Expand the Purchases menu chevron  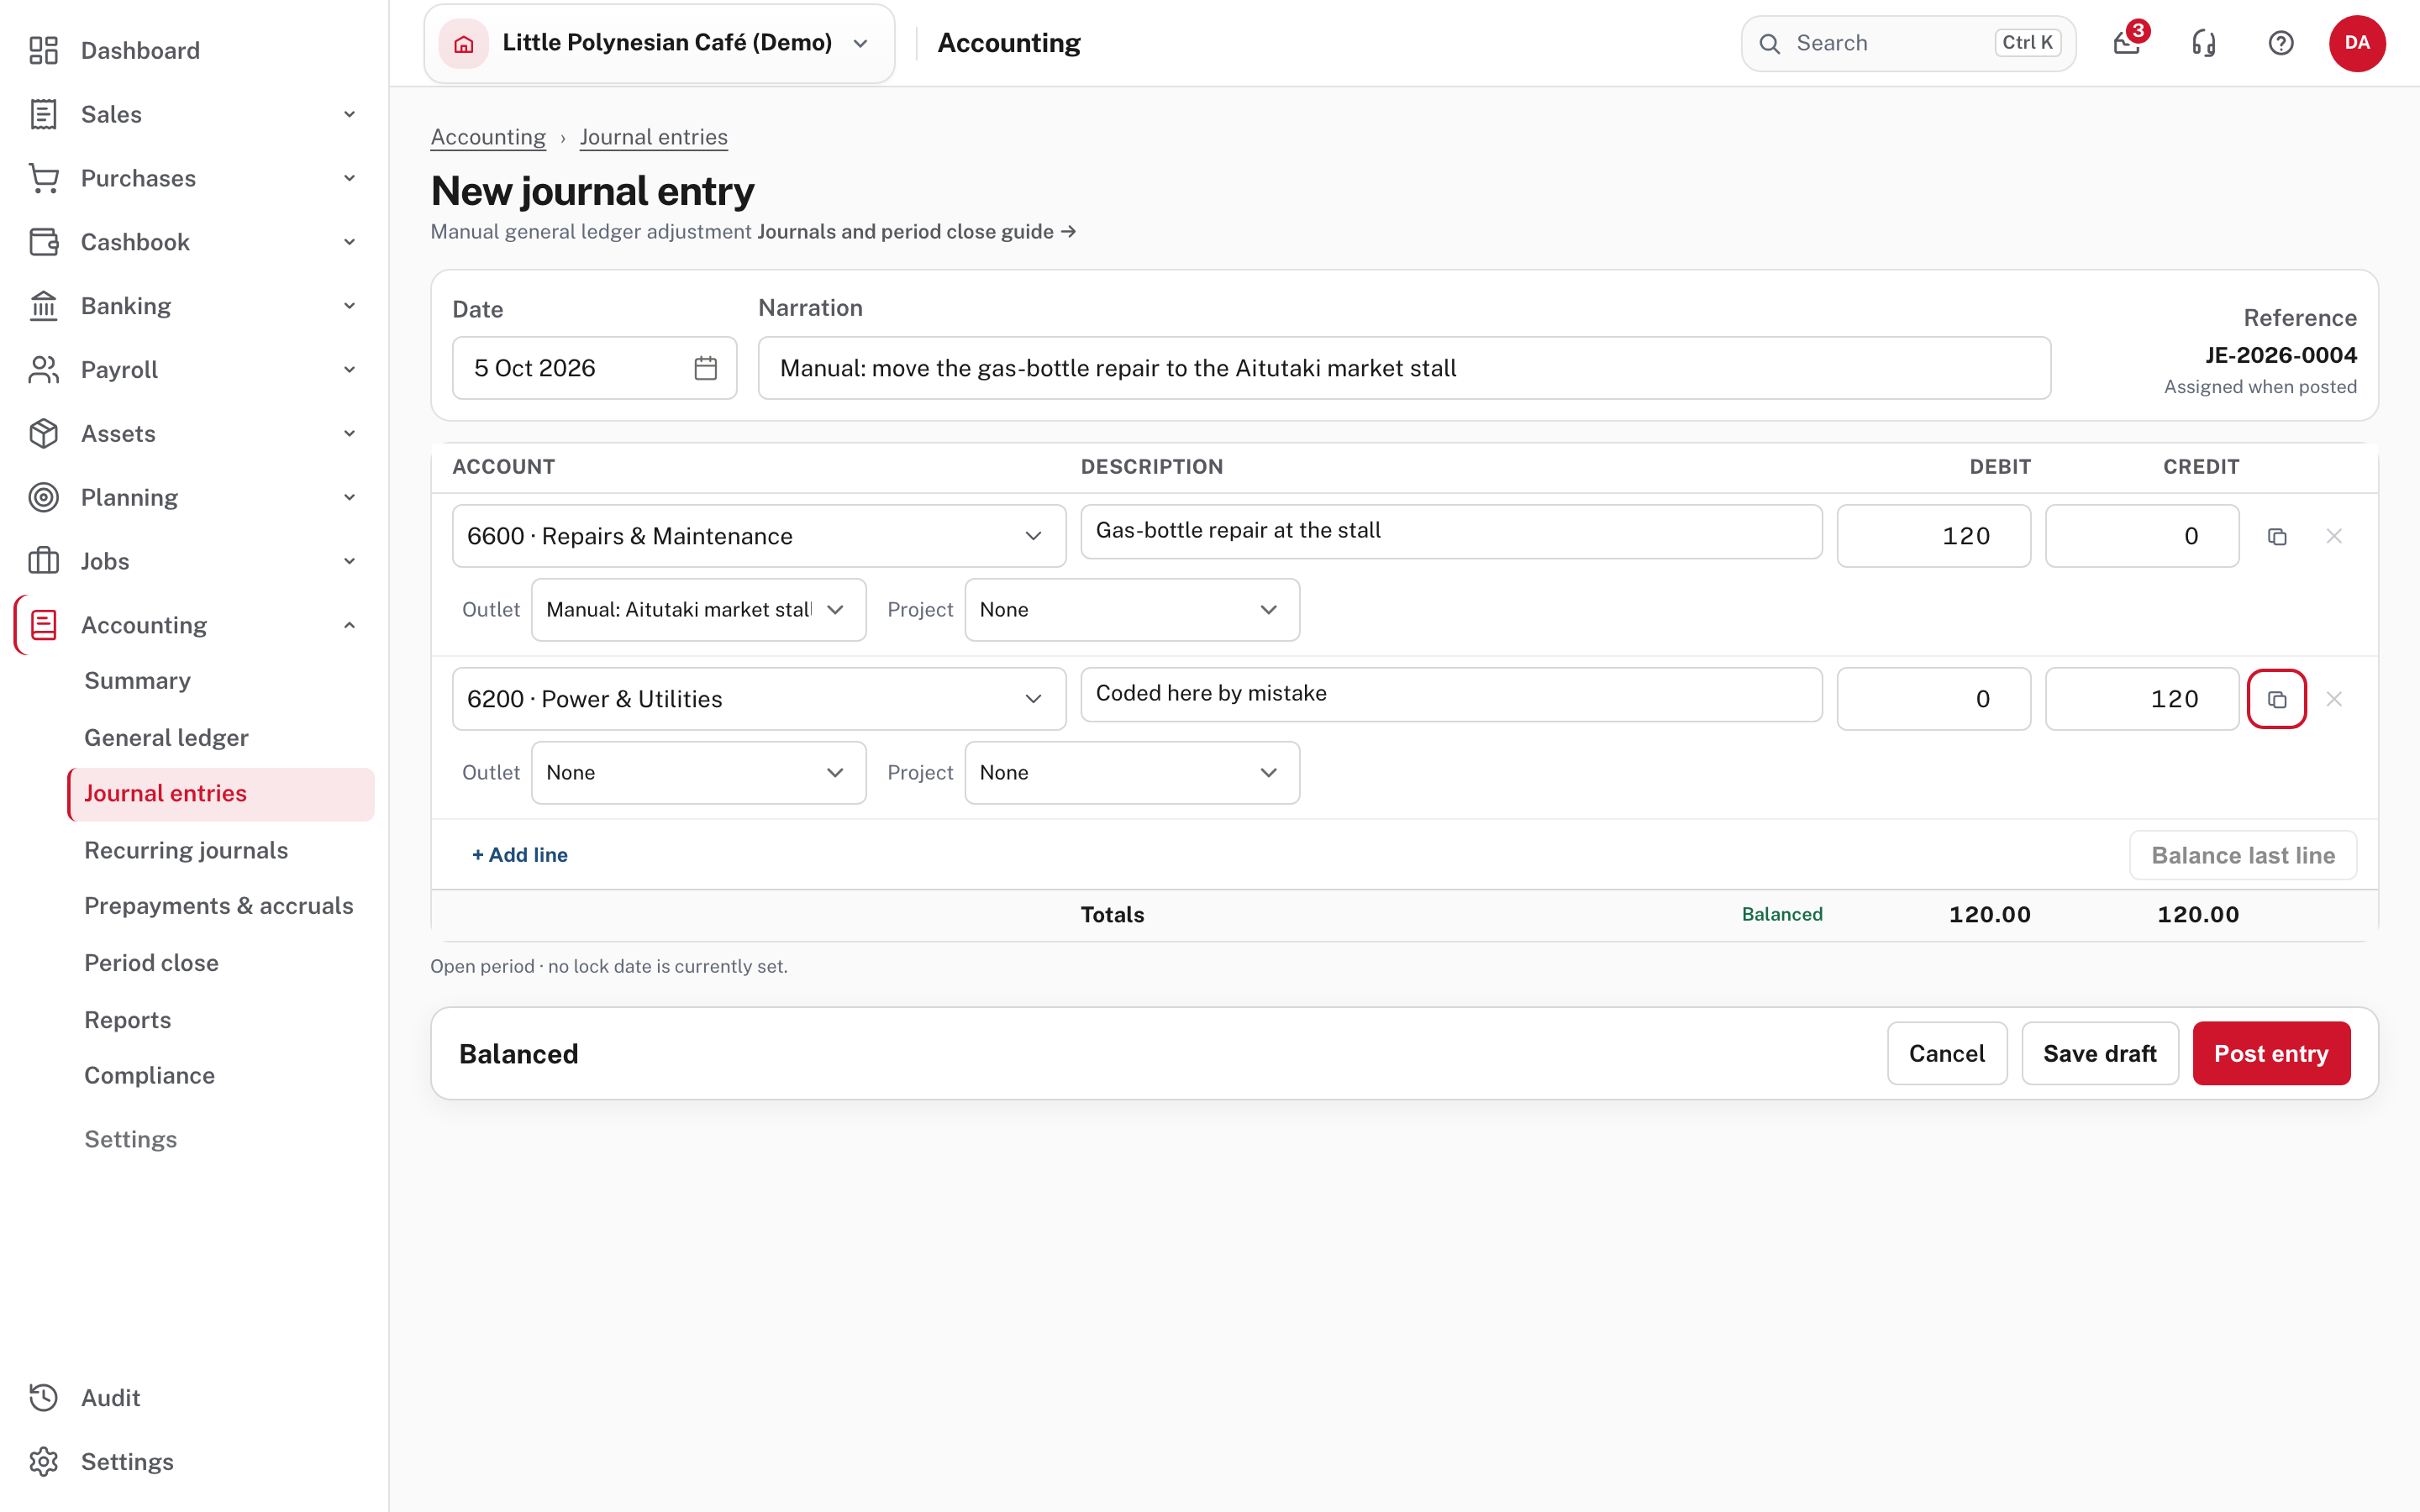click(x=349, y=178)
